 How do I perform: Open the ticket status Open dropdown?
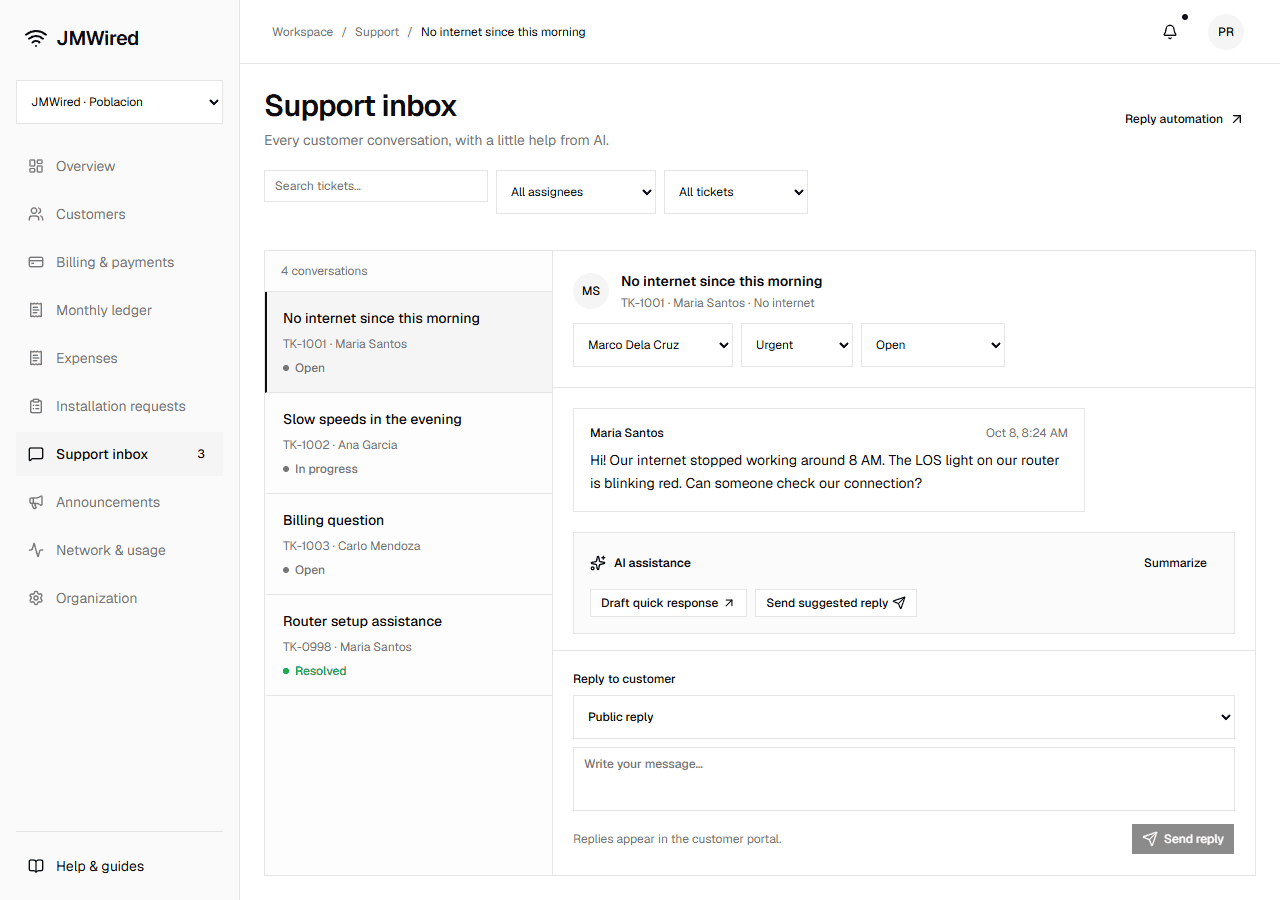(x=933, y=345)
